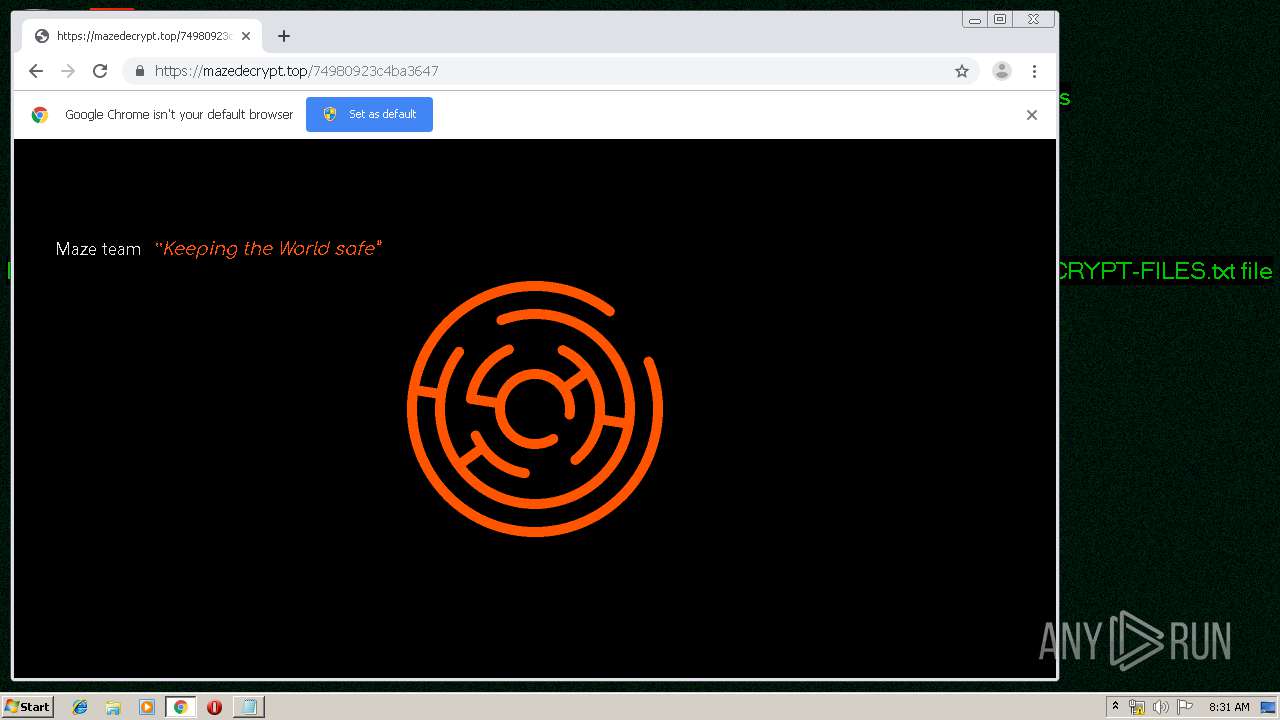Screen dimensions: 1280x720
Task: Open Windows Explorer folder icon in taskbar
Action: click(x=113, y=707)
